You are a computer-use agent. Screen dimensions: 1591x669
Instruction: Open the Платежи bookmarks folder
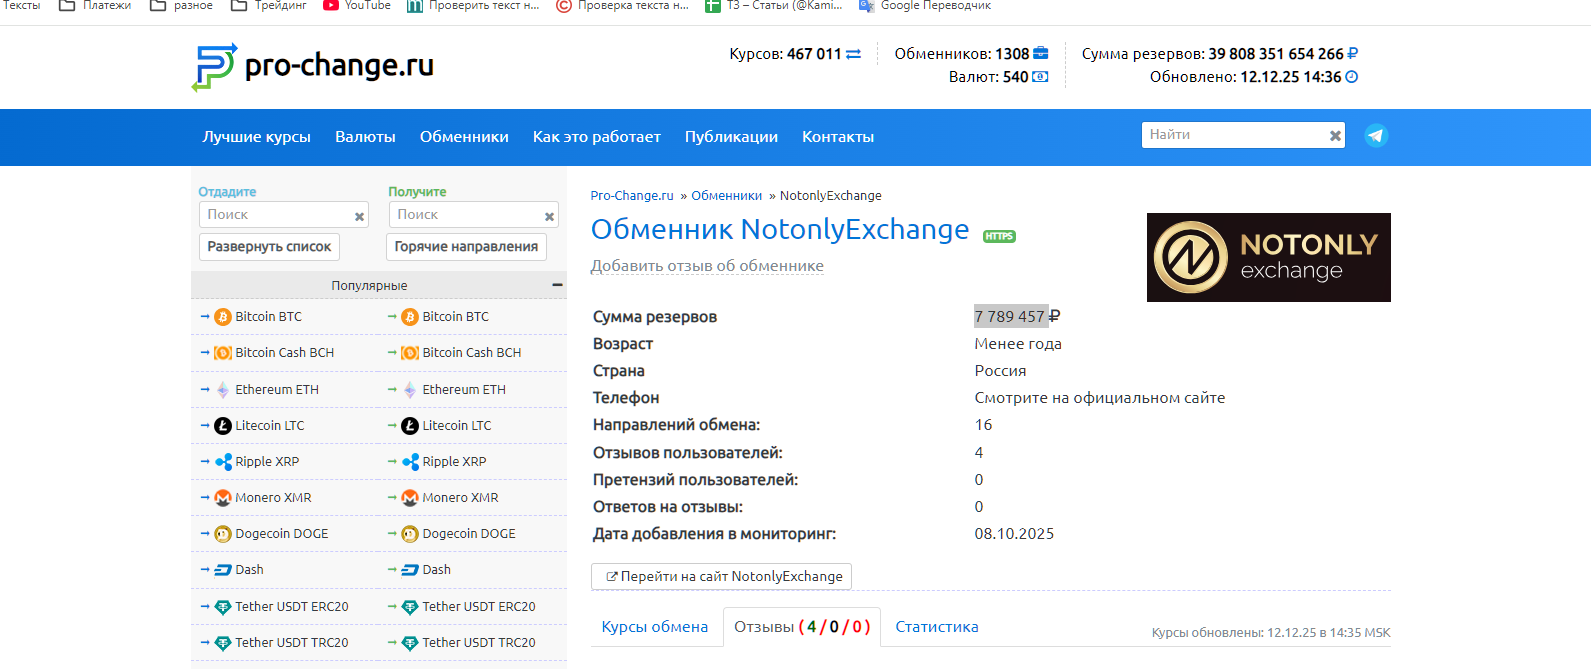[95, 6]
